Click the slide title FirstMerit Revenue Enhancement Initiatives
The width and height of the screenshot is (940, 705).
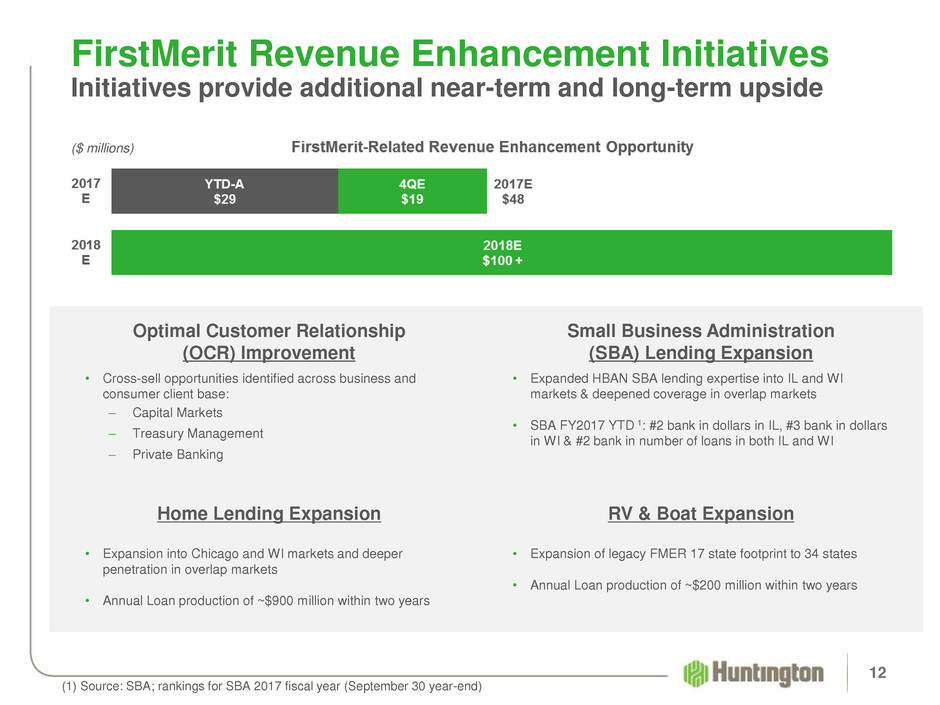tap(448, 50)
